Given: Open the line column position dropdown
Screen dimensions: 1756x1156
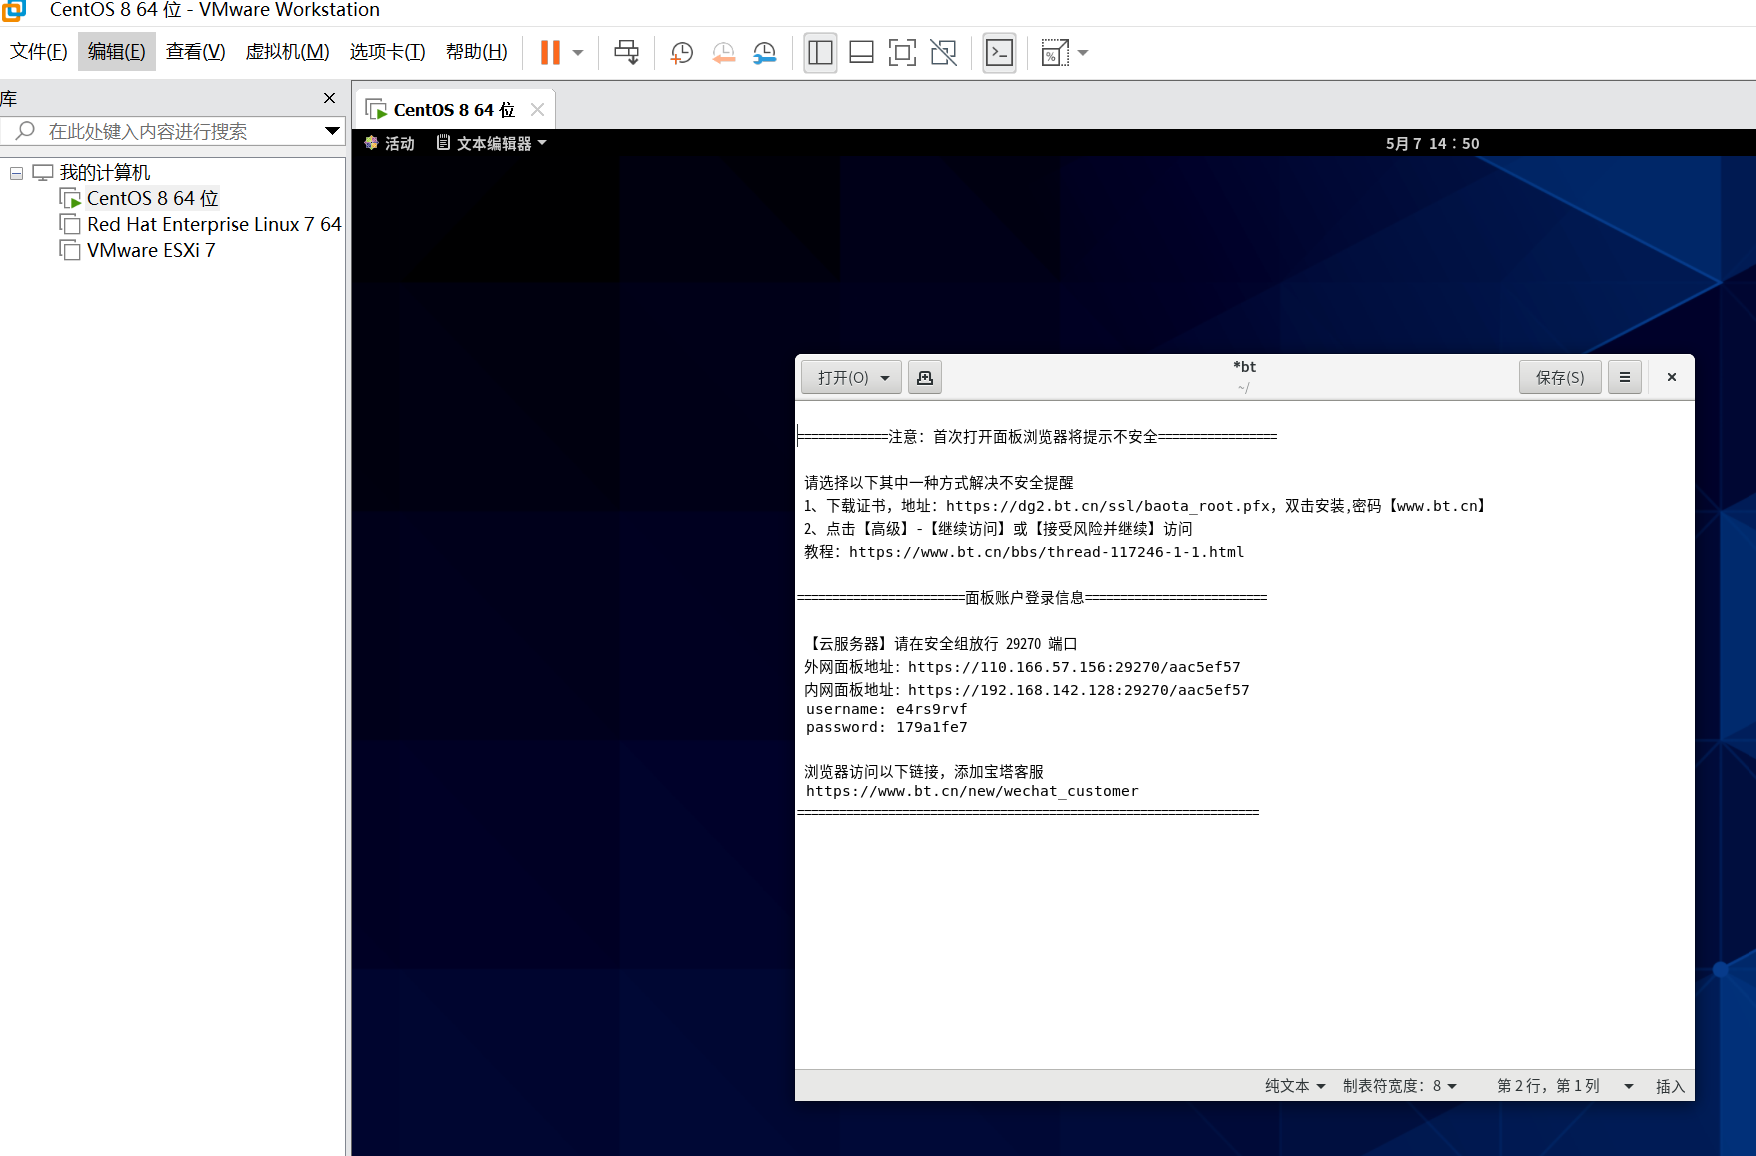Looking at the screenshot, I should (x=1565, y=1086).
